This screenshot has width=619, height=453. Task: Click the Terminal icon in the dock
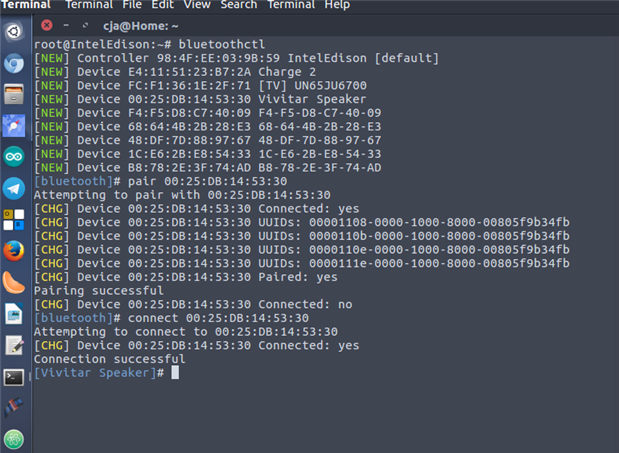coord(14,377)
